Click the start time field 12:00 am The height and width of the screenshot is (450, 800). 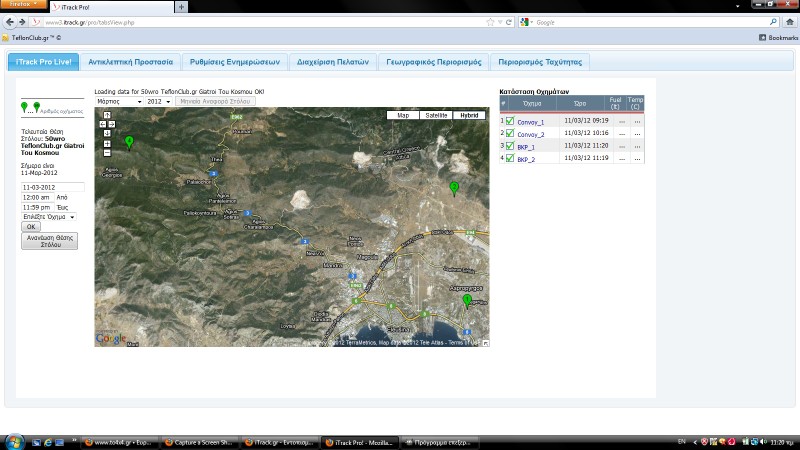point(38,197)
